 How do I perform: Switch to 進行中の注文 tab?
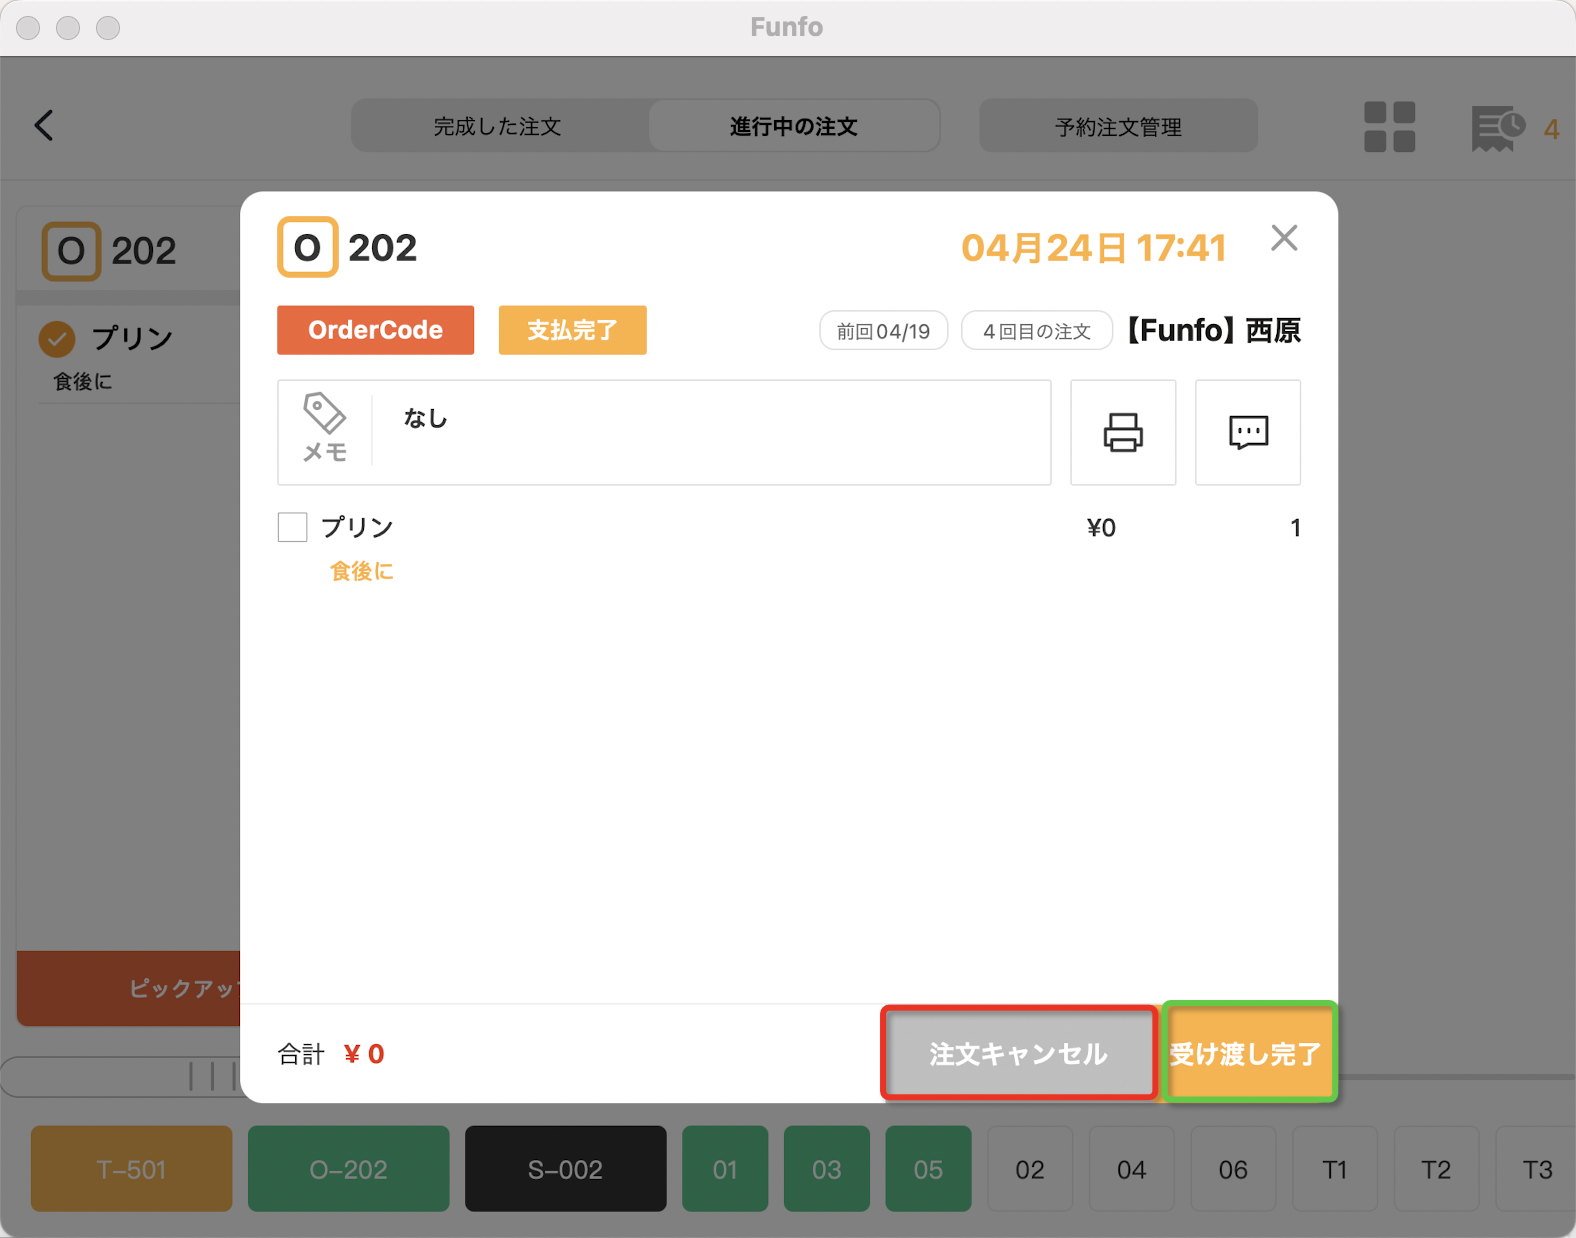click(793, 126)
